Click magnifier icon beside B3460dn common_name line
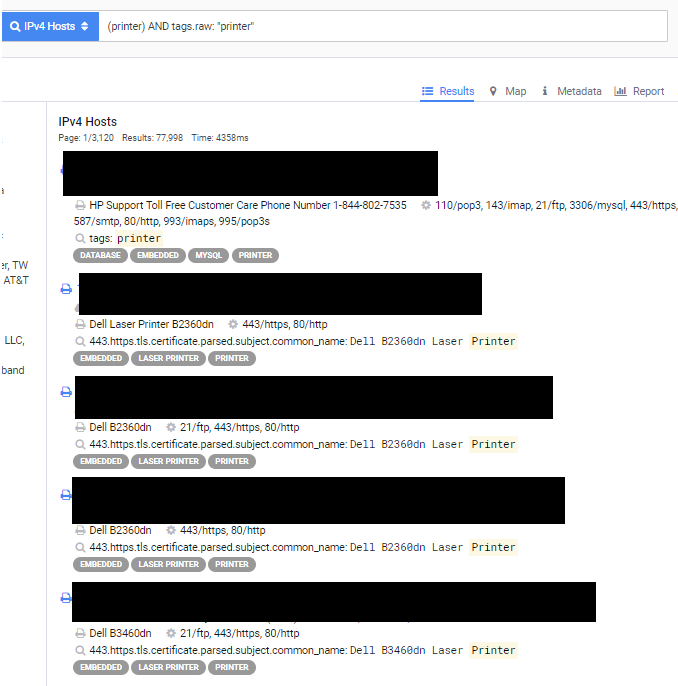This screenshot has height=686, width=678. click(x=80, y=651)
